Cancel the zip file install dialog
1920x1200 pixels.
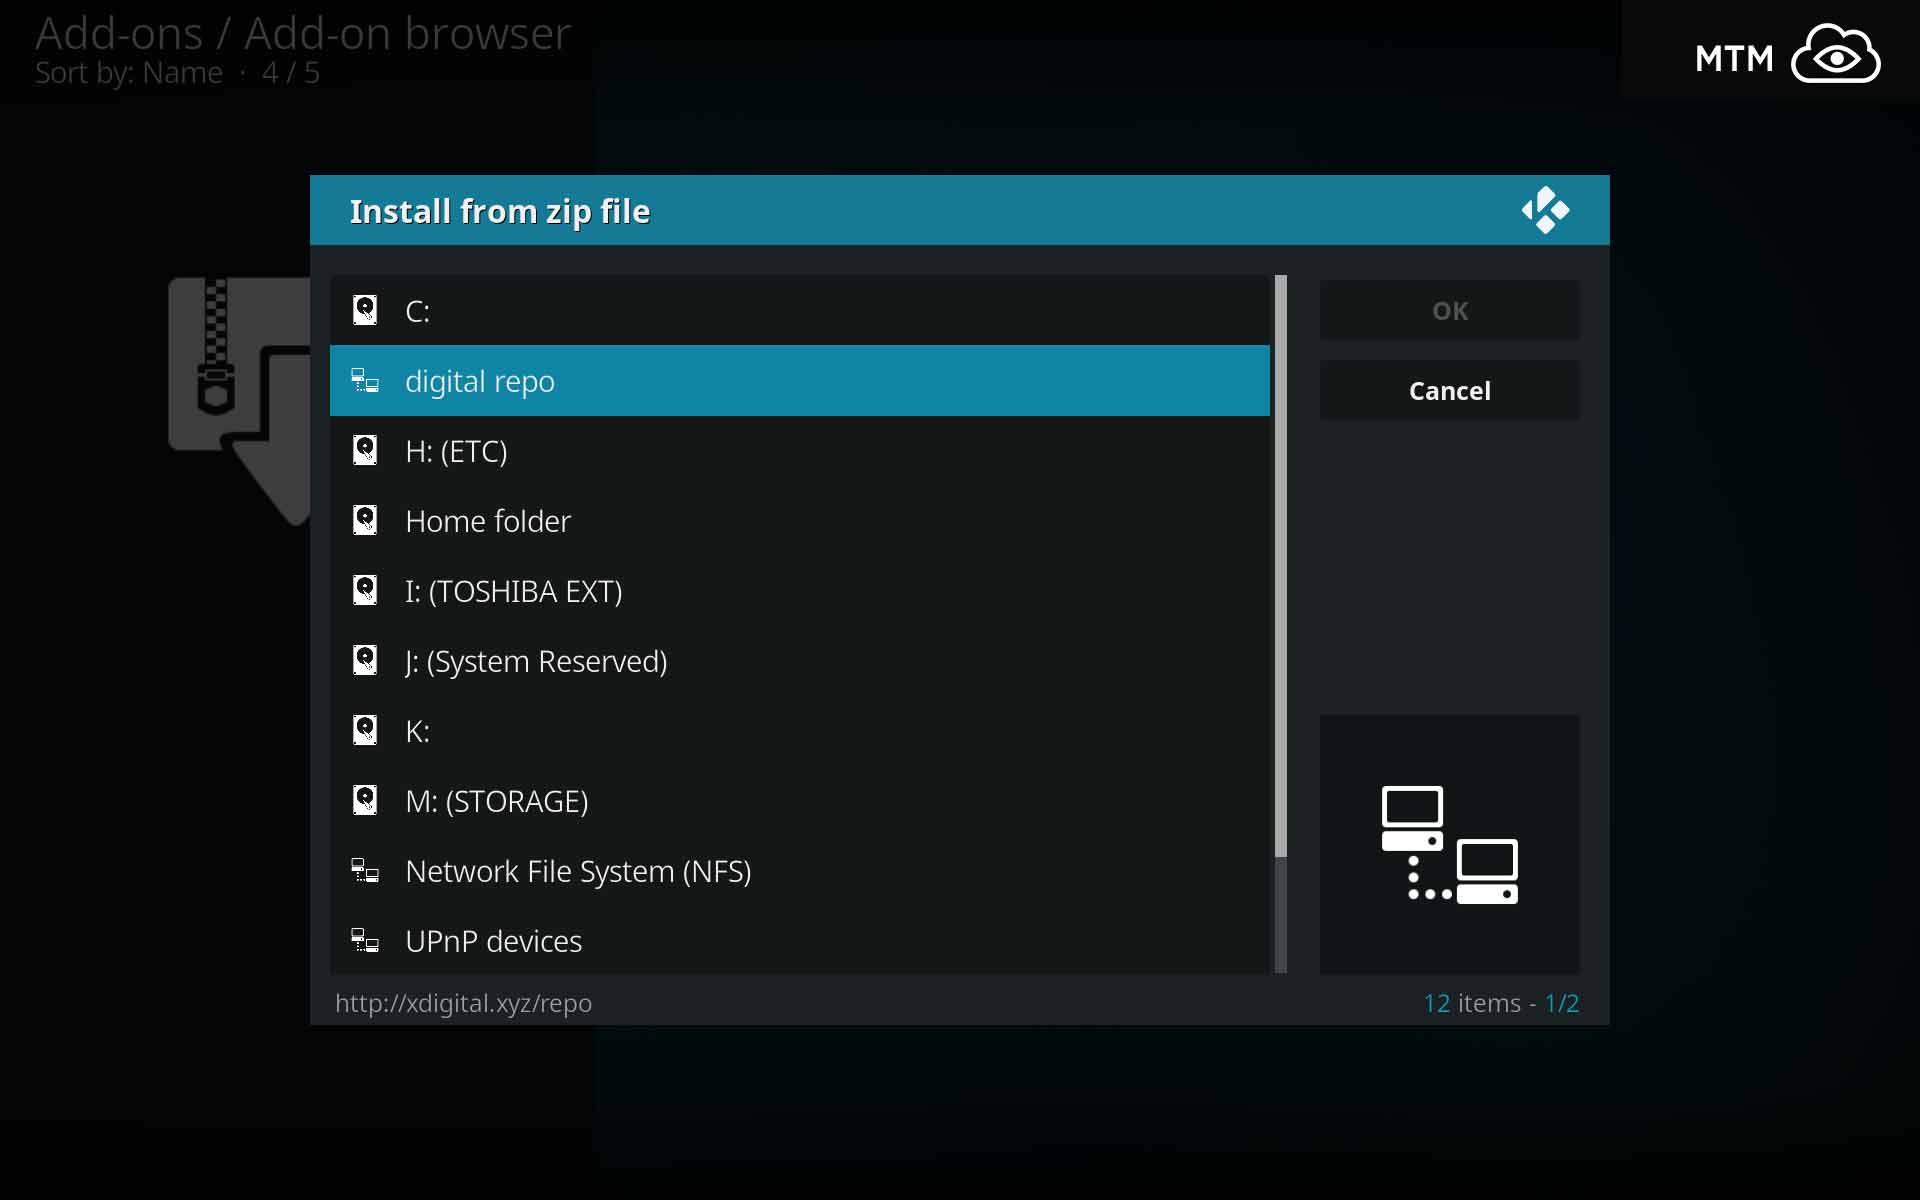[x=1450, y=390]
